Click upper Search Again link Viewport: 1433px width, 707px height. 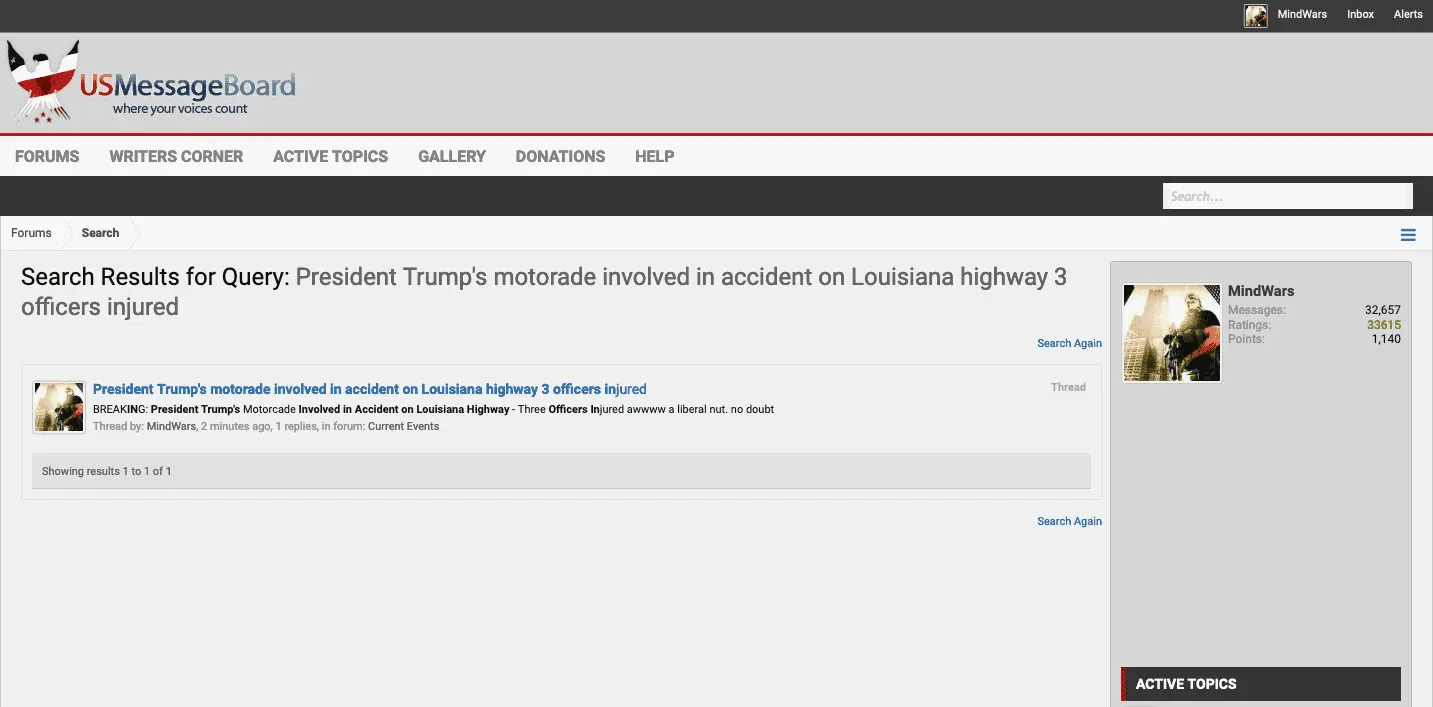point(1069,343)
